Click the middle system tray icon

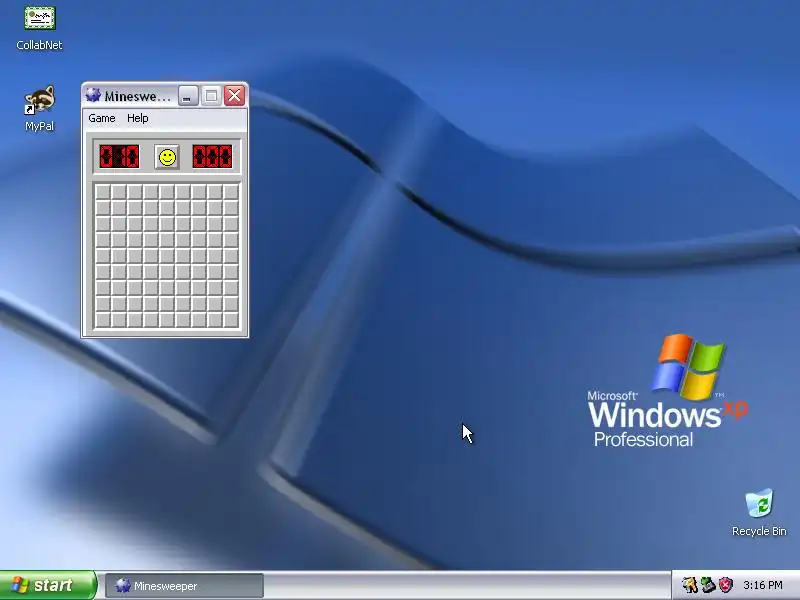click(707, 585)
